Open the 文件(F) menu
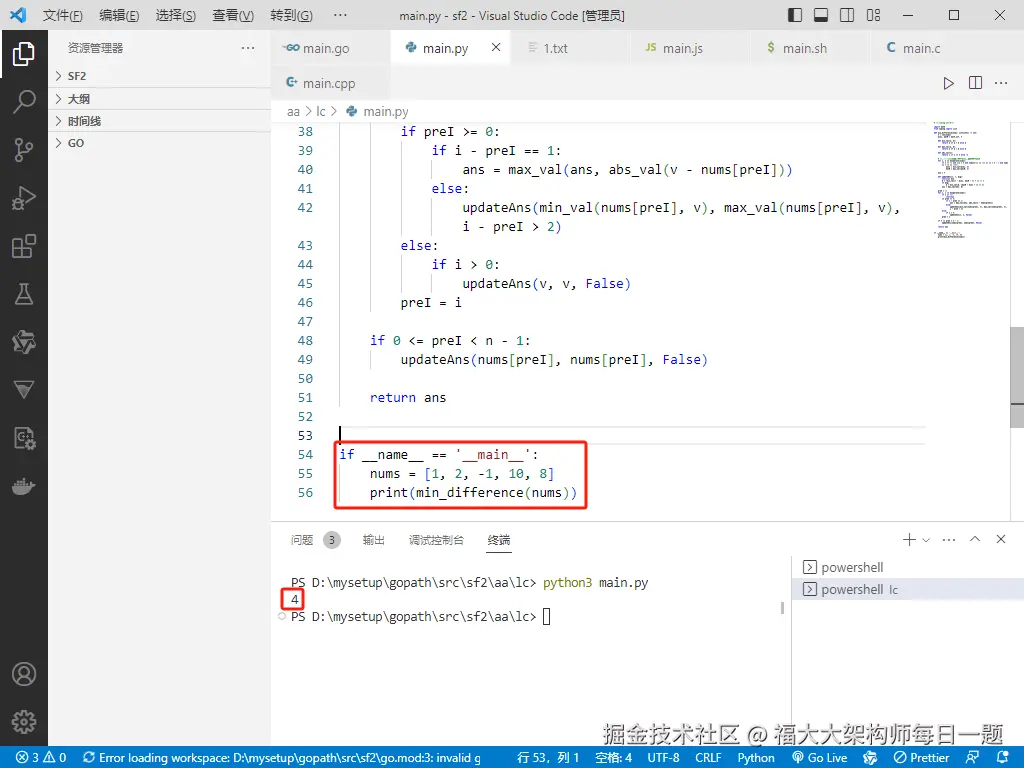This screenshot has width=1024, height=768. [63, 15]
